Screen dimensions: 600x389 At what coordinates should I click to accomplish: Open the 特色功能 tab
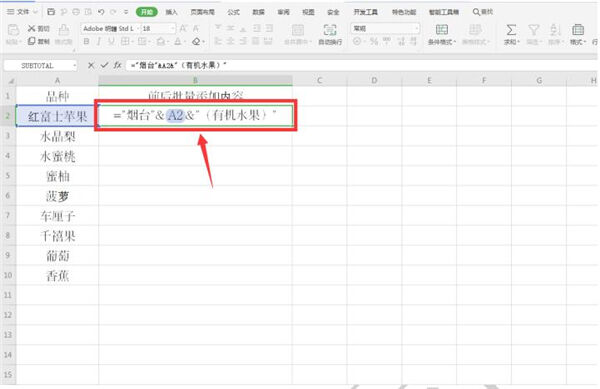click(x=403, y=12)
